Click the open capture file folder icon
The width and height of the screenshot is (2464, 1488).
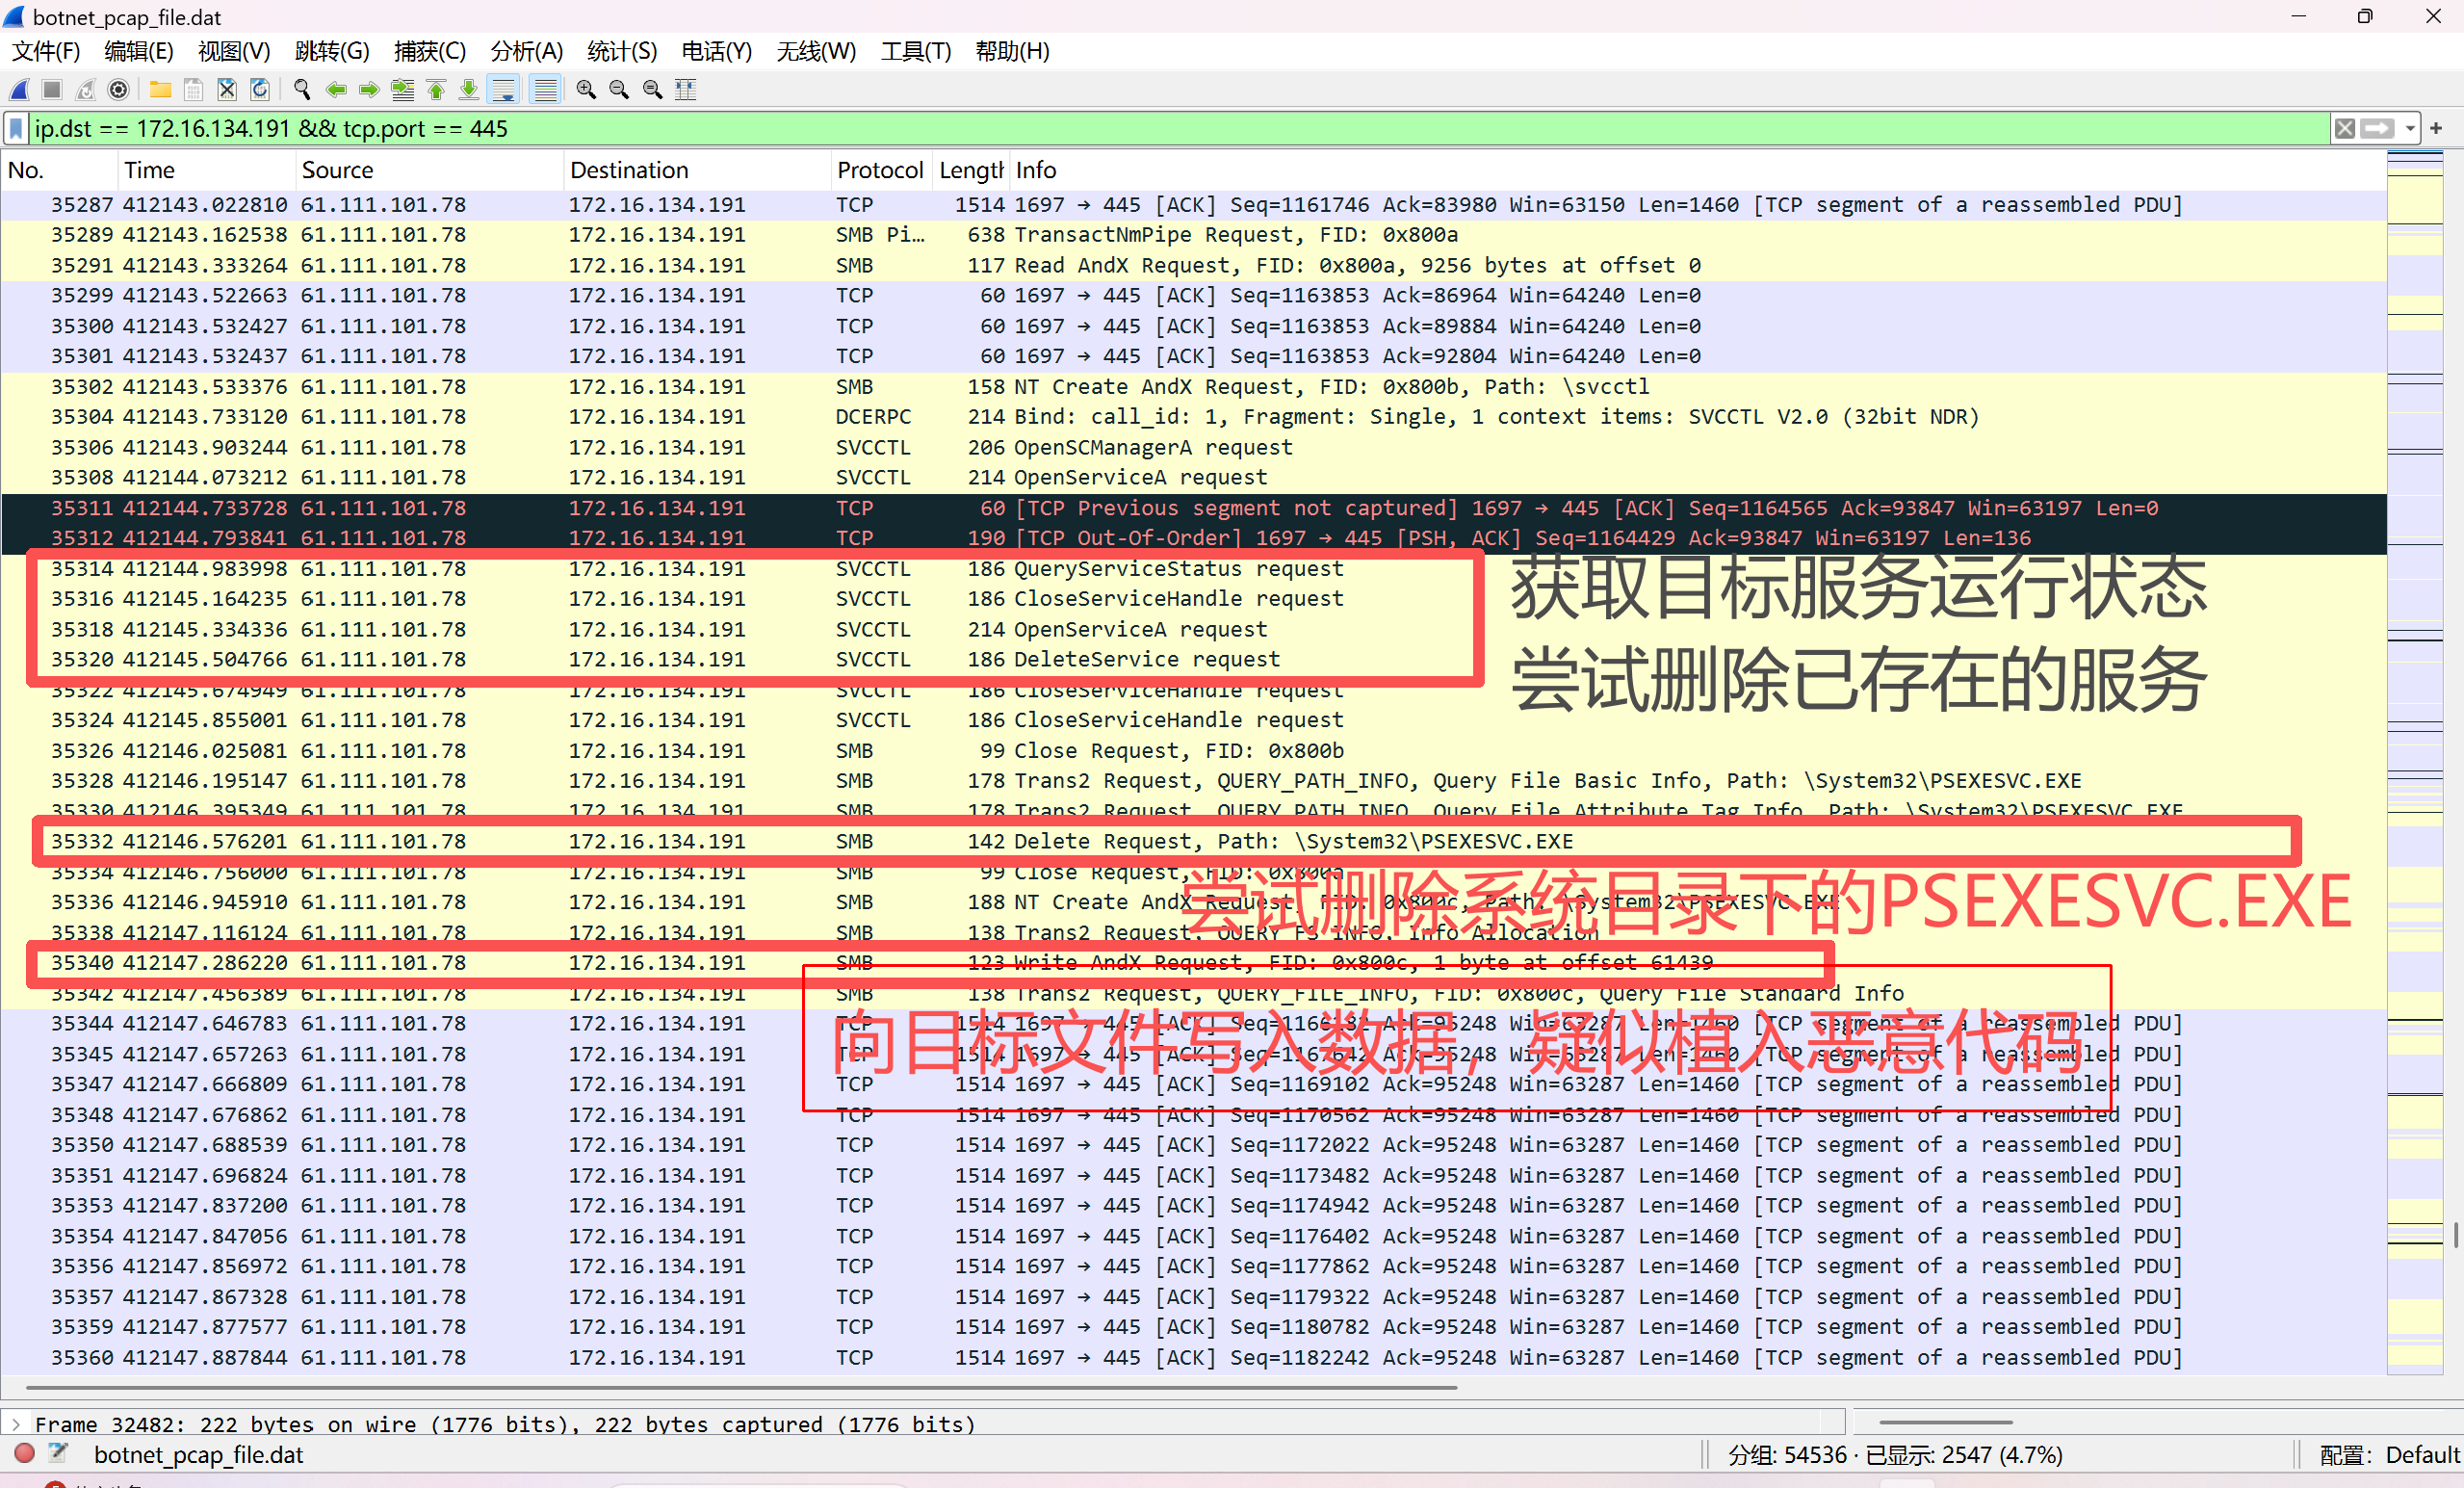160,90
